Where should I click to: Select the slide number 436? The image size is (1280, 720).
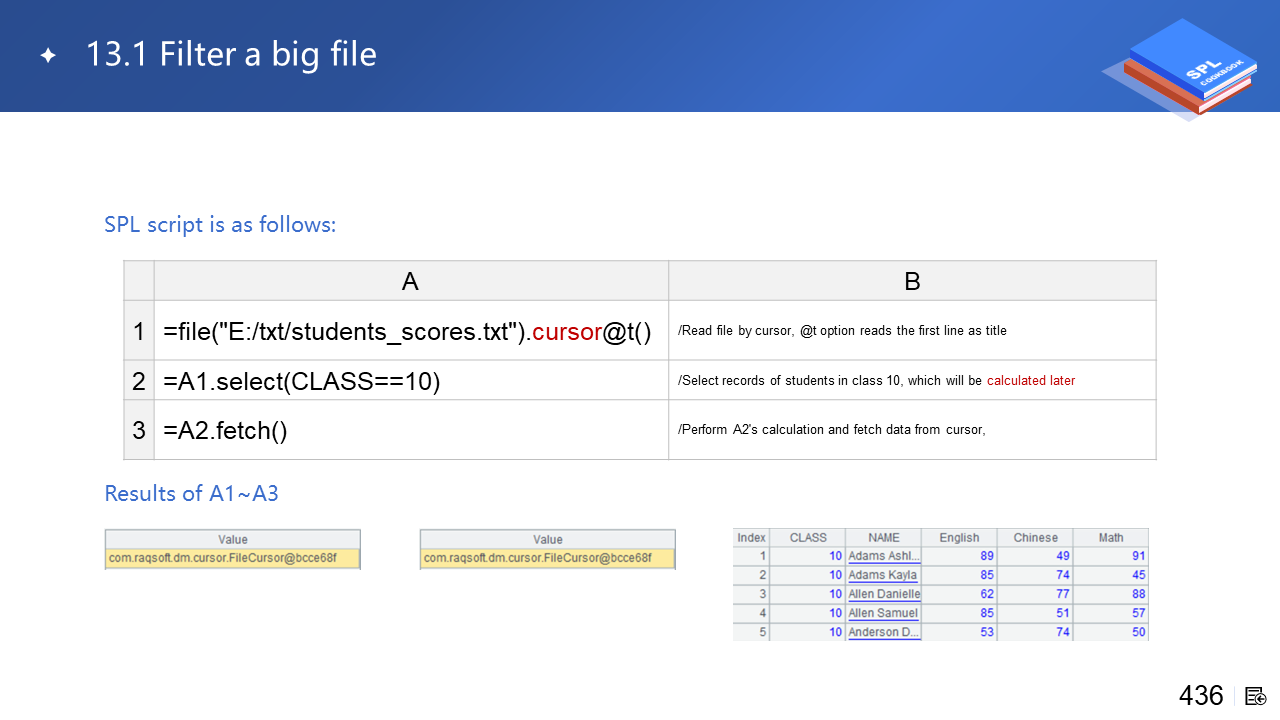click(1201, 696)
